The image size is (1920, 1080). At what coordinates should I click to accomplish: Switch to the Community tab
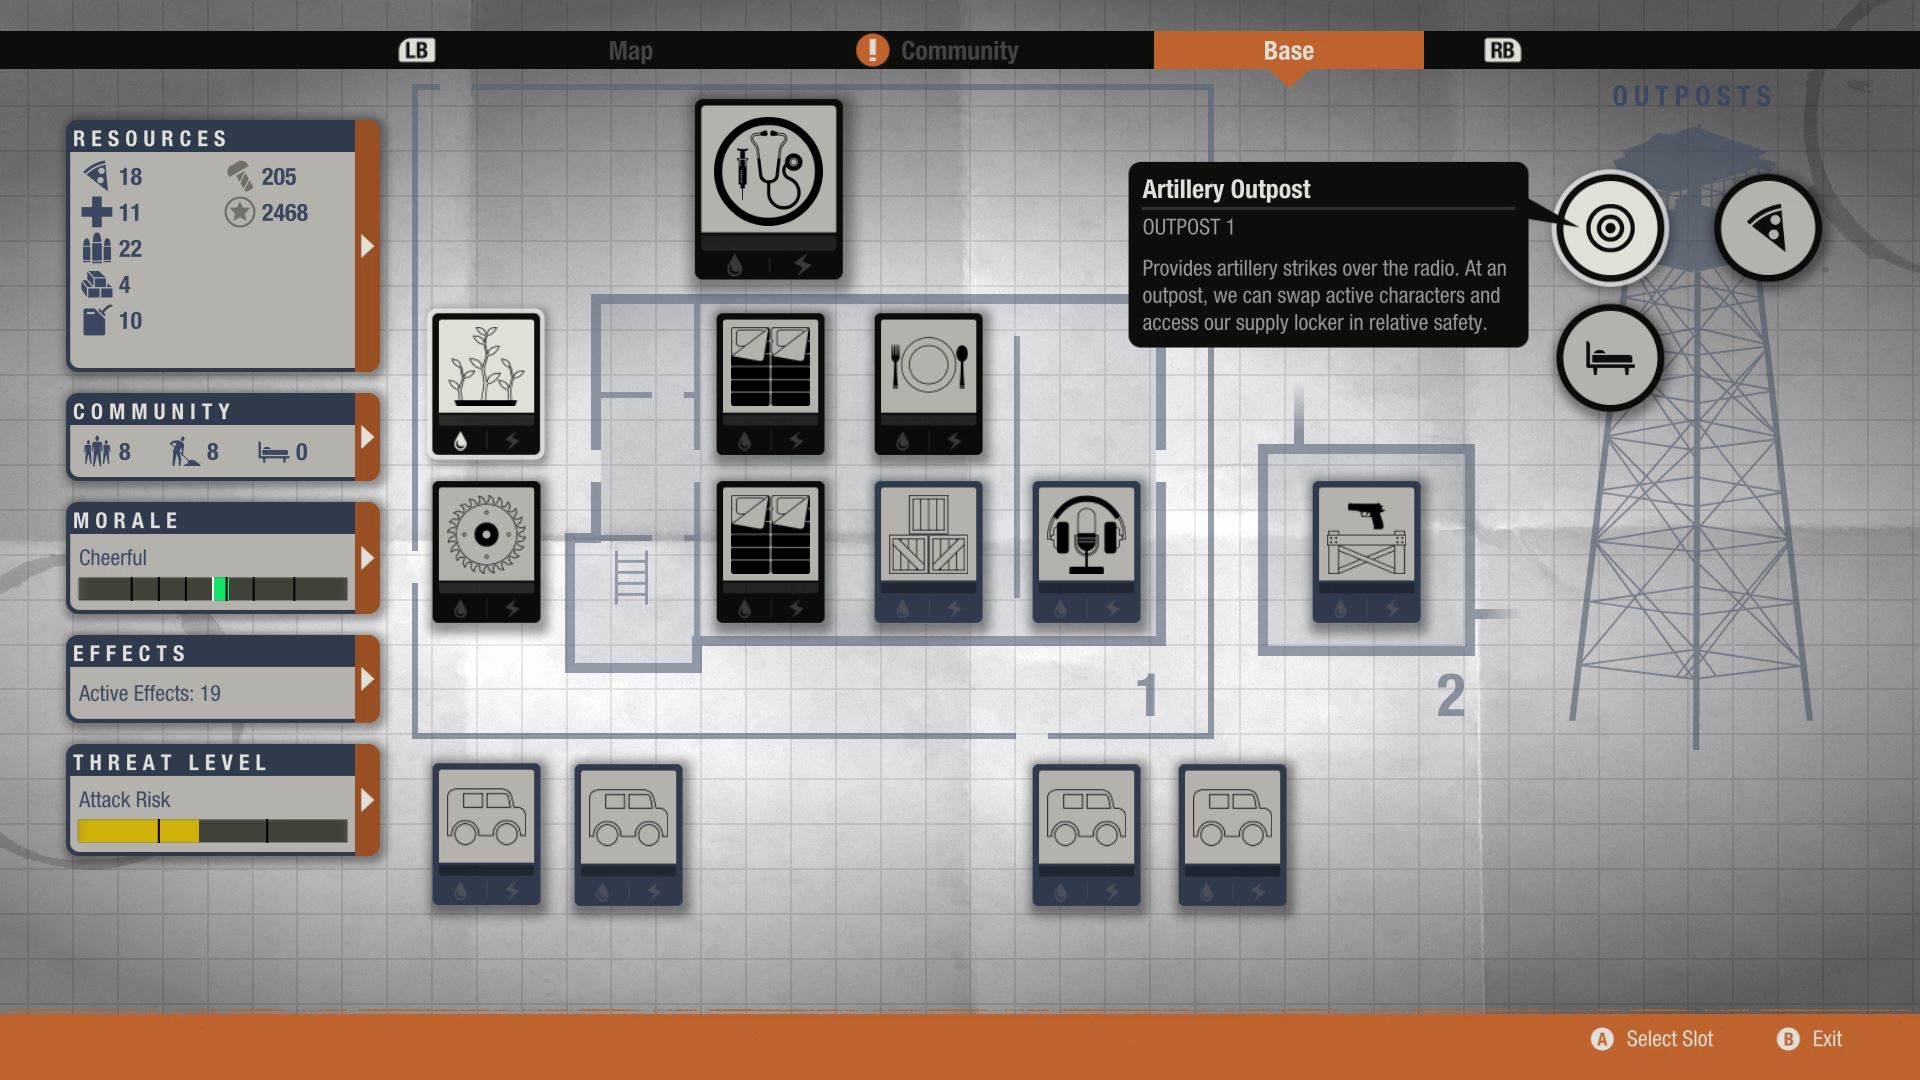tap(958, 51)
